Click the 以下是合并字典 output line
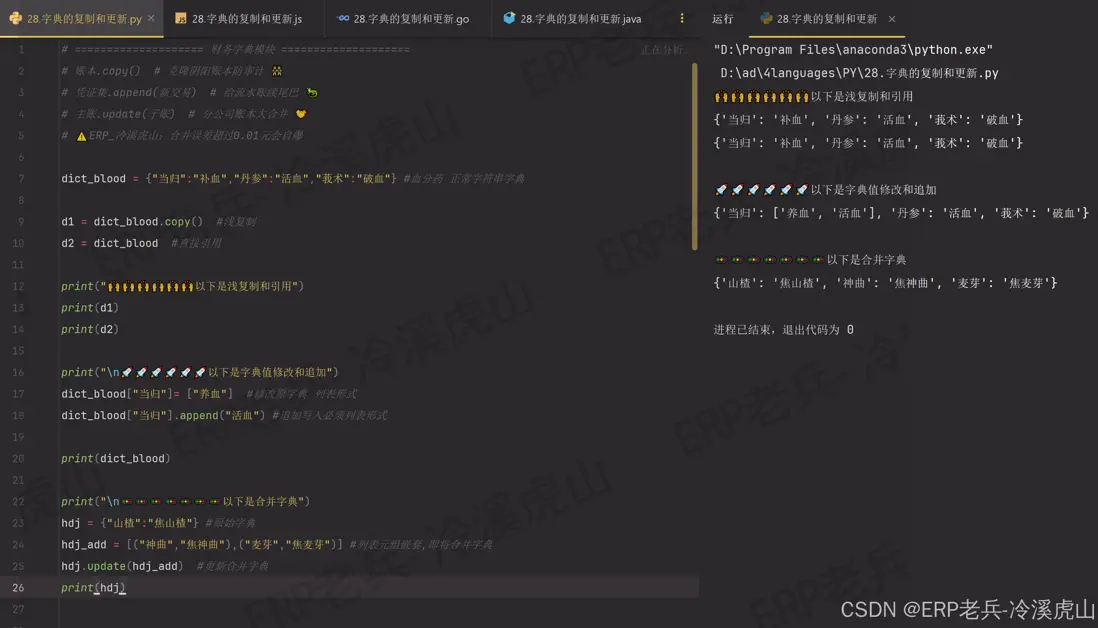The image size is (1098, 628). coord(810,260)
